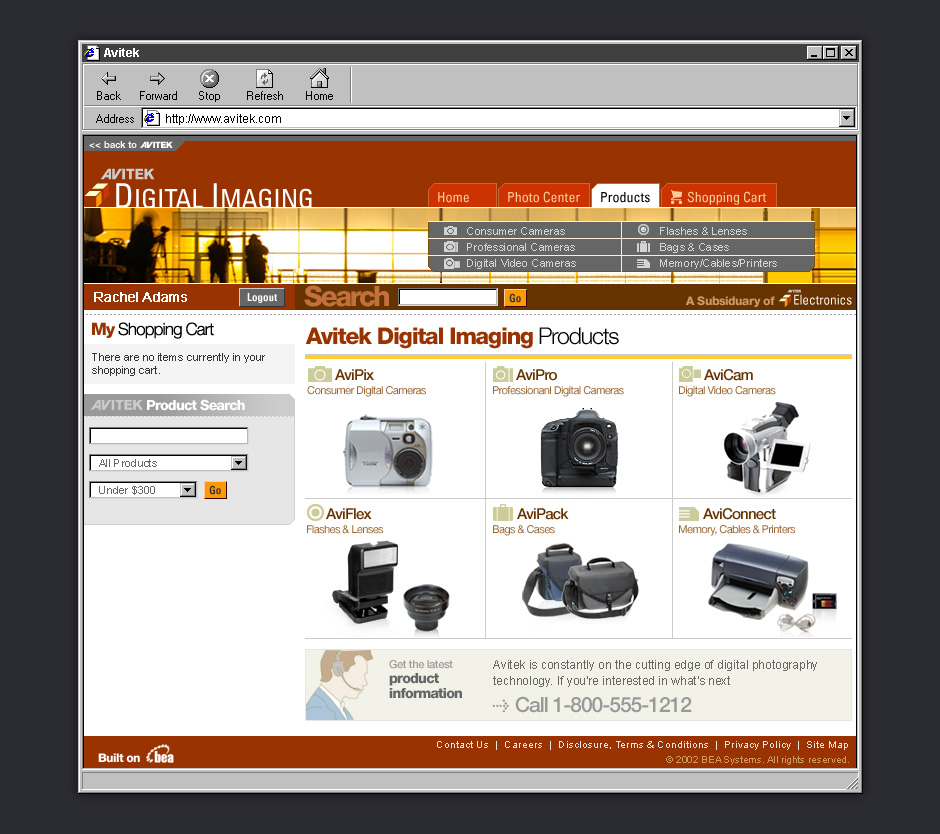Click the AviCam video camera icon

pyautogui.click(x=689, y=375)
